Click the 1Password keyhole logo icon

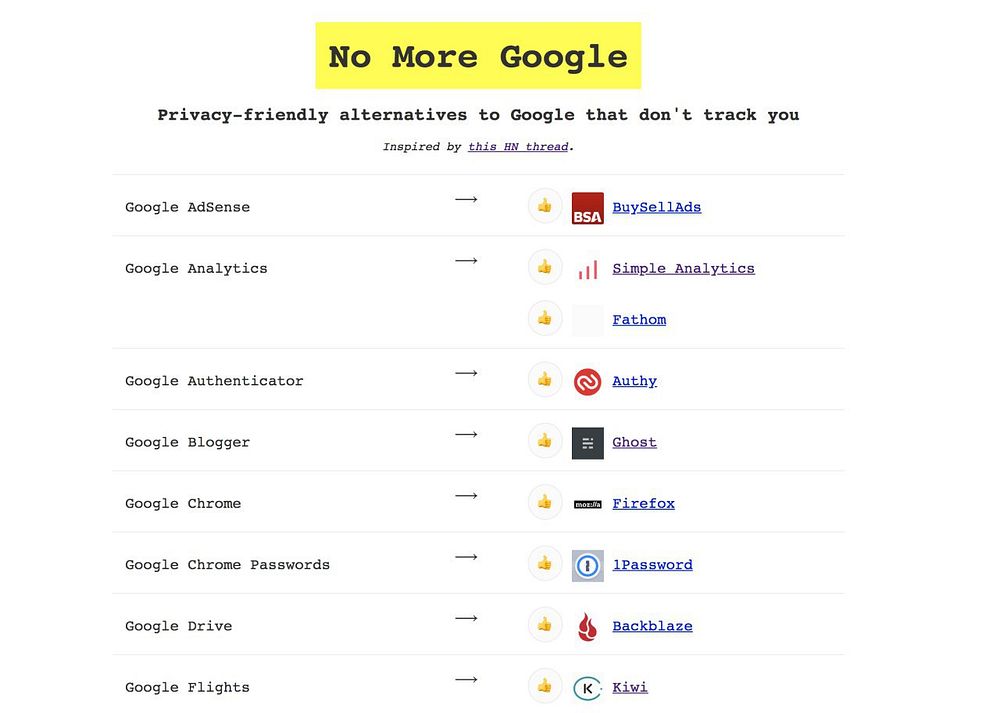click(x=588, y=565)
